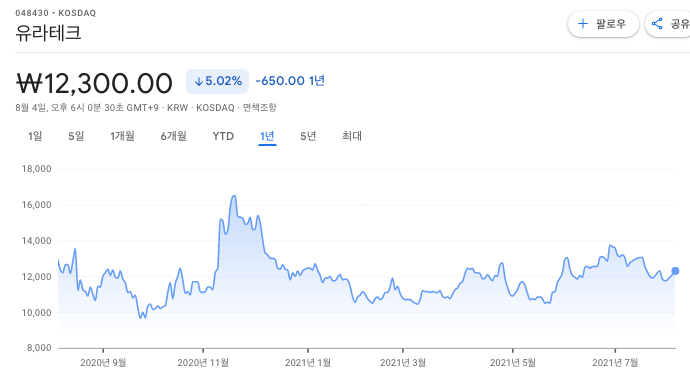Switch to the 1개월 range tab
The image size is (690, 373).
tap(122, 136)
